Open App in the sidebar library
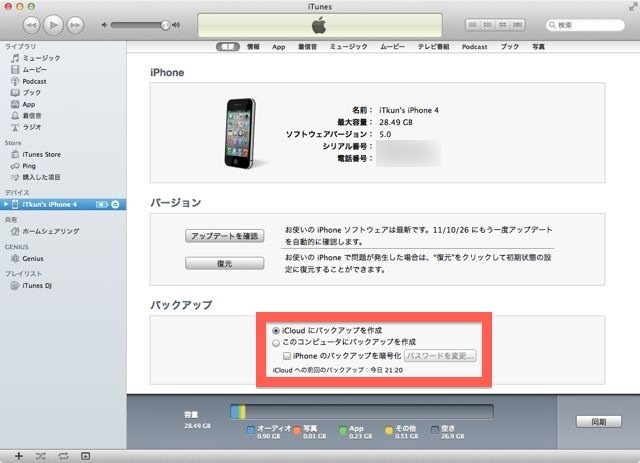This screenshot has height=463, width=640. pos(29,104)
